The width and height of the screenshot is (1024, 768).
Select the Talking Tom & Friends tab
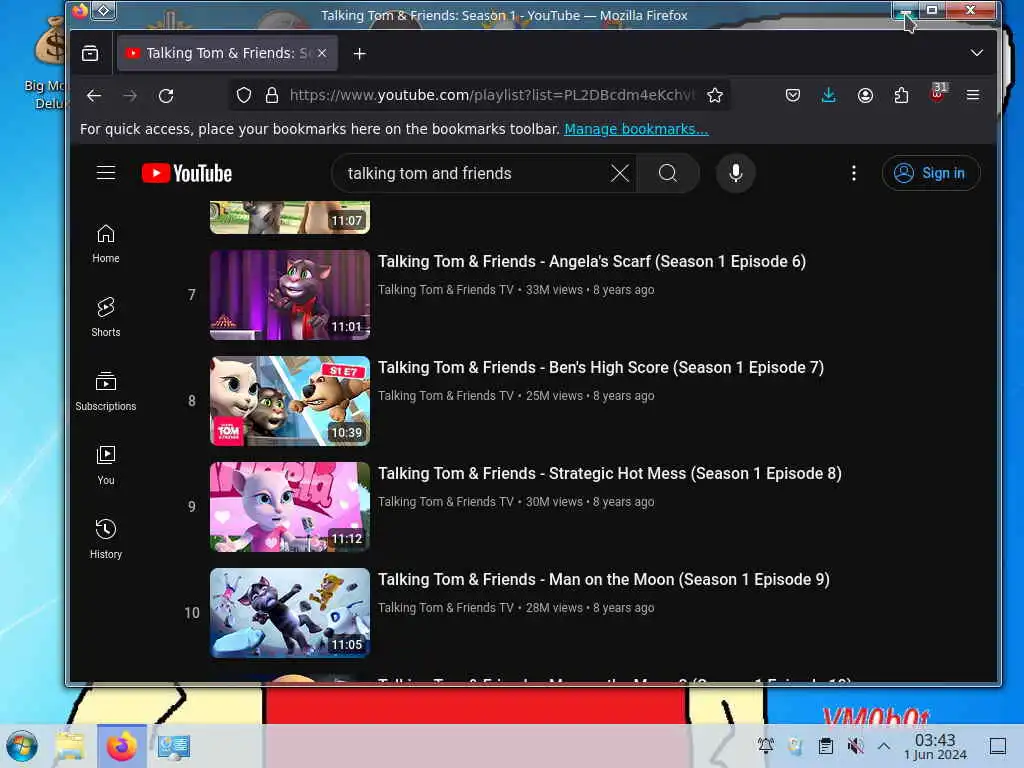click(227, 53)
